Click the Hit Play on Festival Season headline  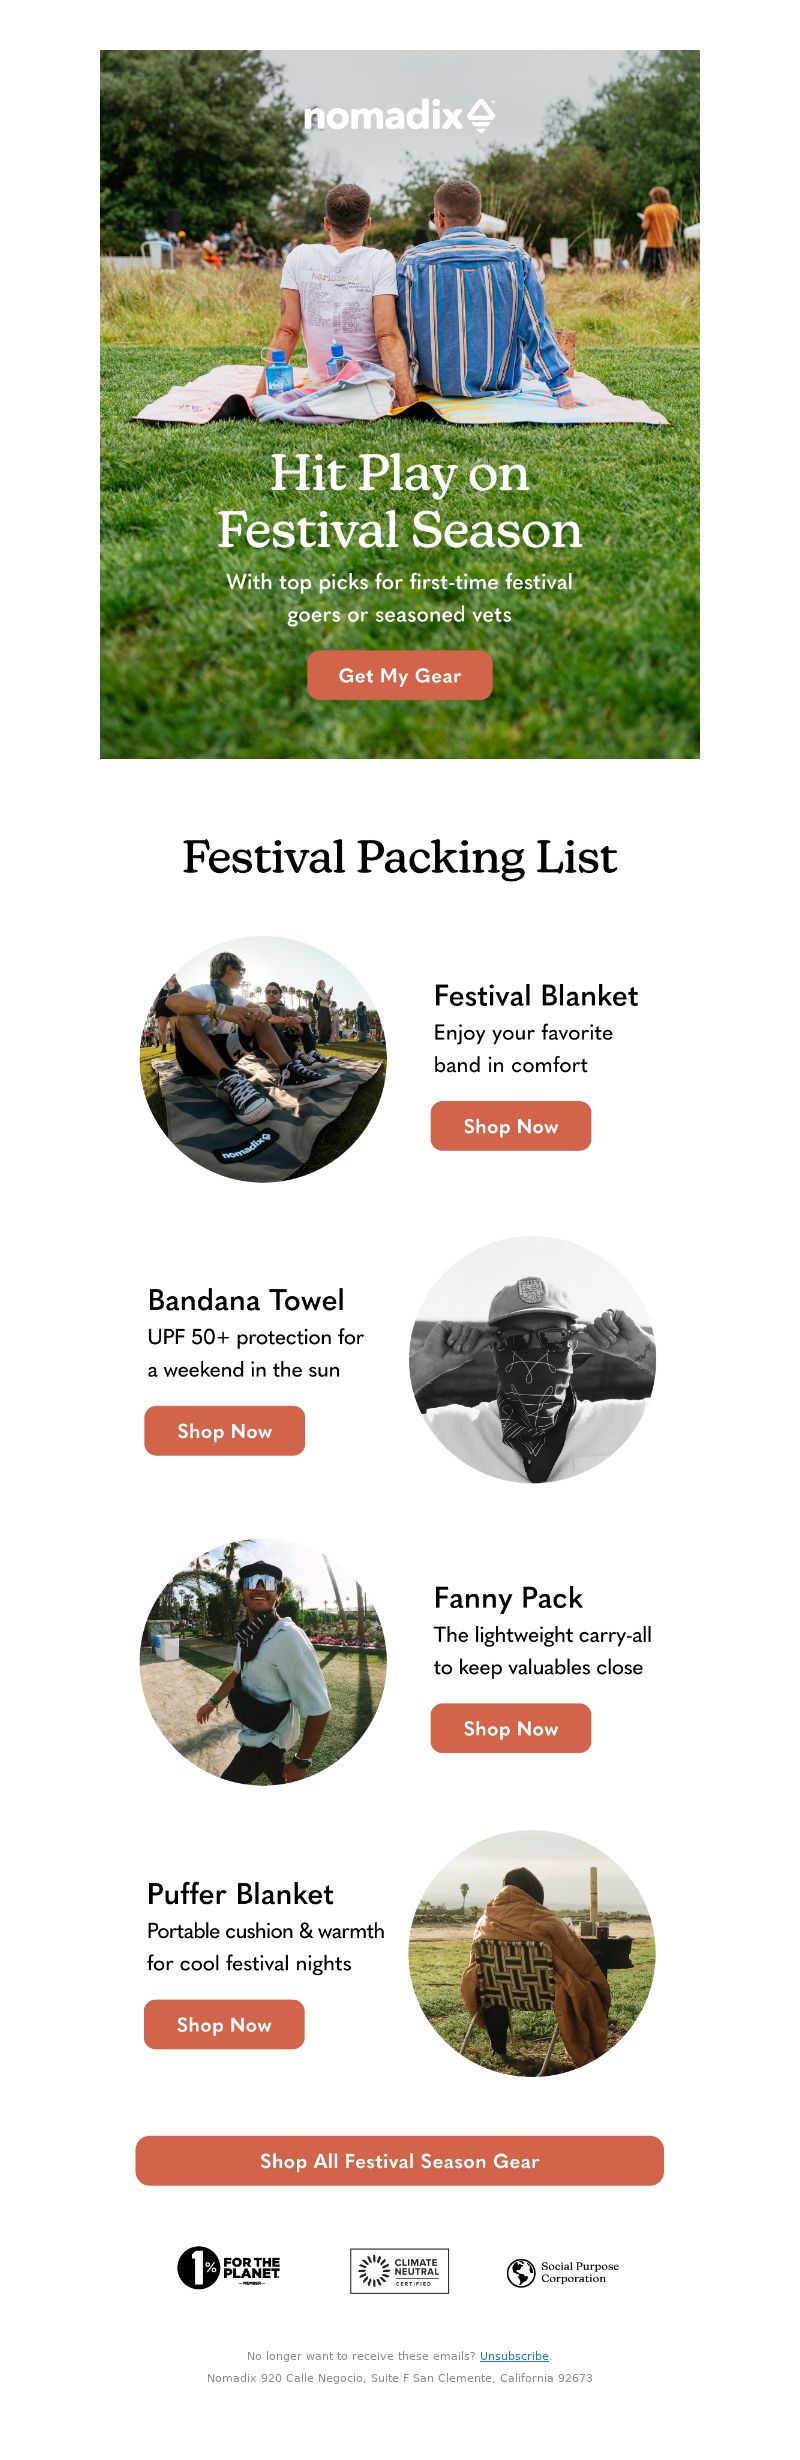pos(400,502)
